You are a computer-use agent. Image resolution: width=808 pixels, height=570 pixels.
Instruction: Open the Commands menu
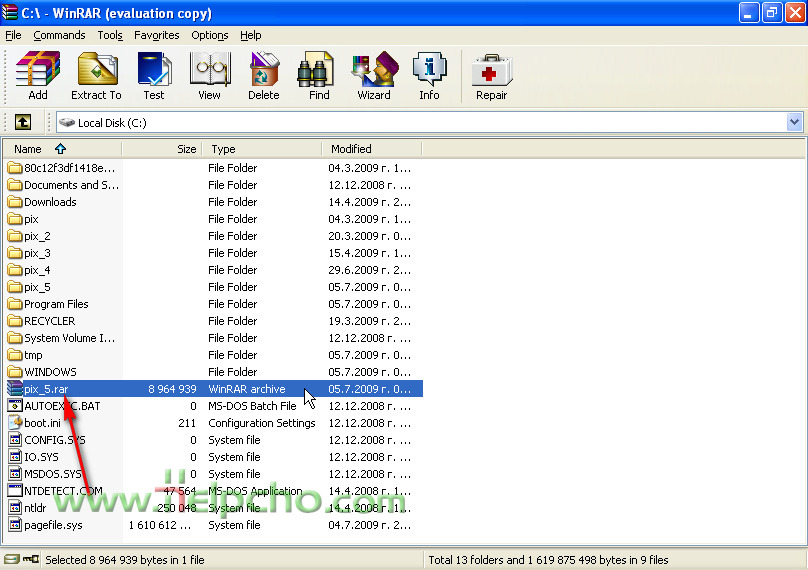[x=59, y=35]
